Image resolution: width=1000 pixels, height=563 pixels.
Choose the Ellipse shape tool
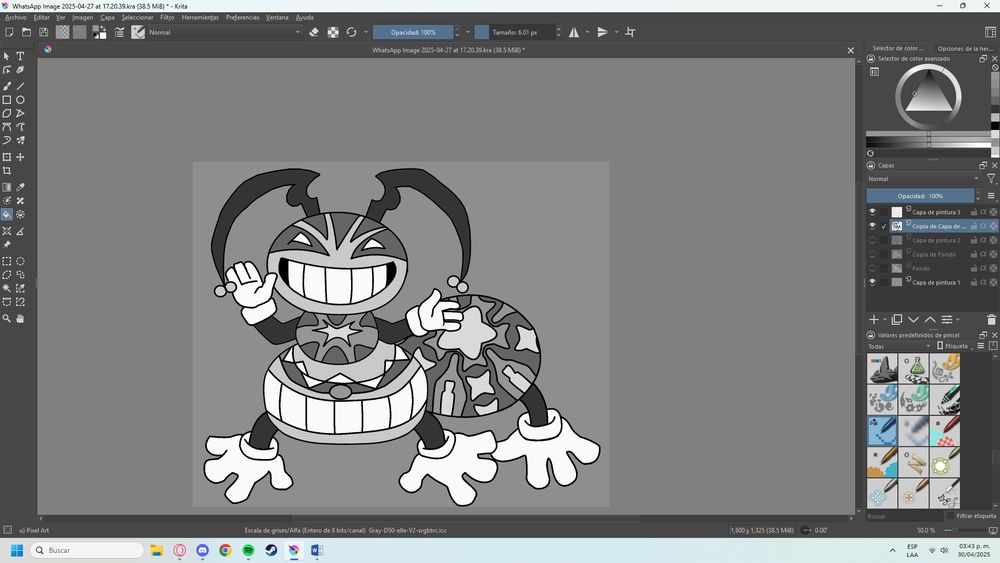(x=20, y=100)
